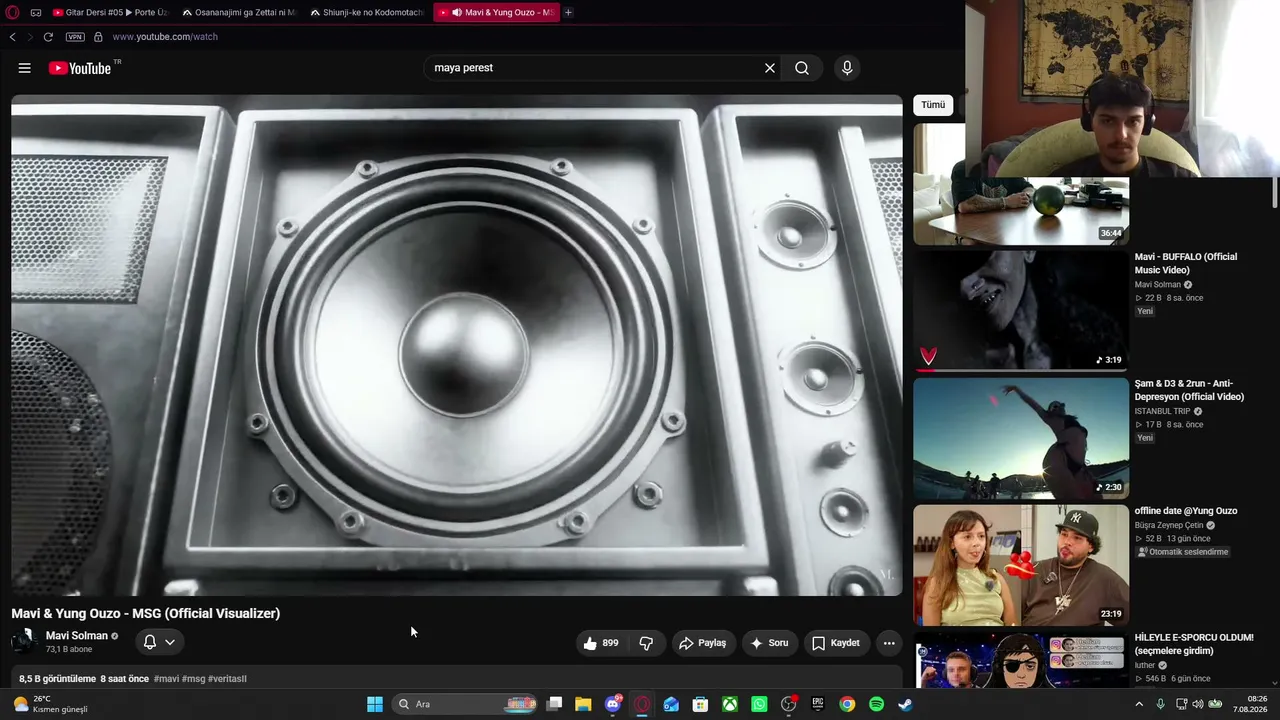This screenshot has height=720, width=1280.
Task: Like the video with thumbs up
Action: click(x=601, y=643)
